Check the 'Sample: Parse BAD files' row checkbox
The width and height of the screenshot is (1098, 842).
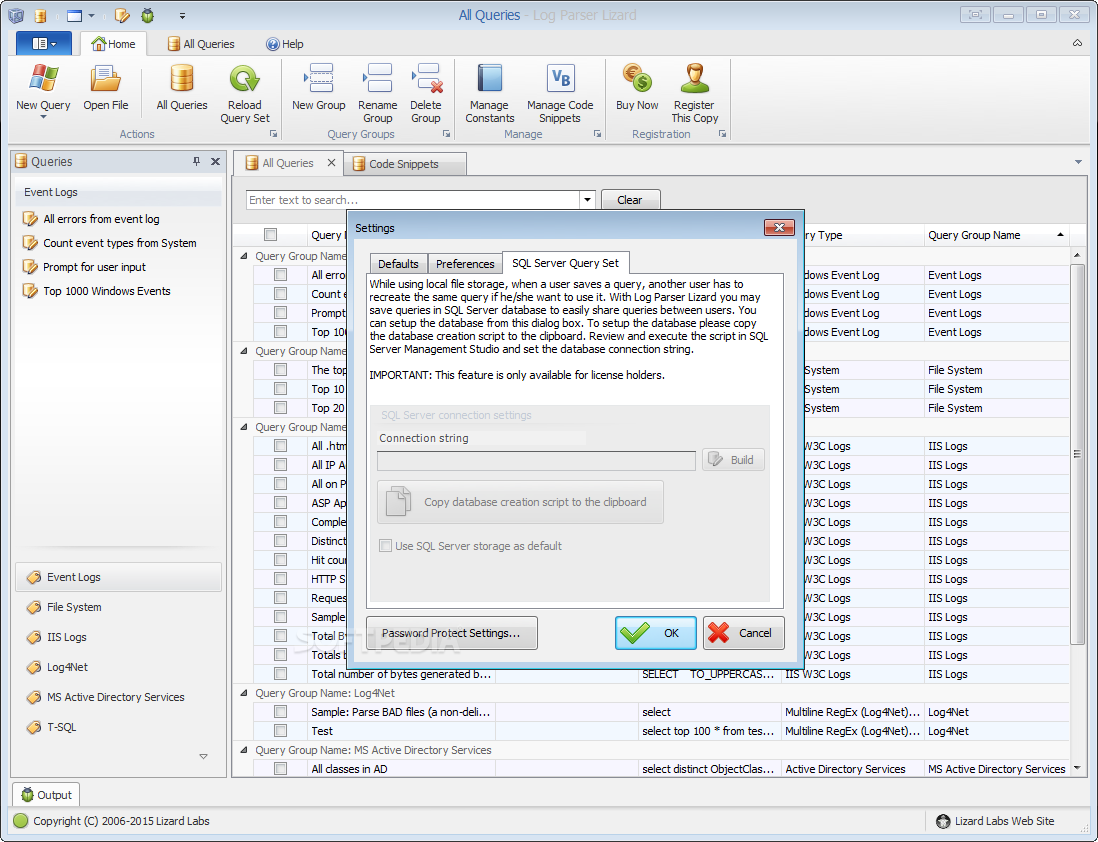pos(281,712)
